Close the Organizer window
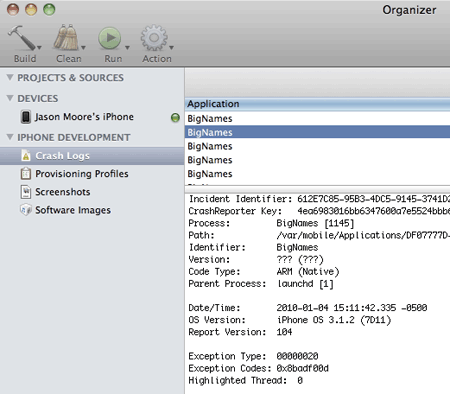 (x=13, y=9)
